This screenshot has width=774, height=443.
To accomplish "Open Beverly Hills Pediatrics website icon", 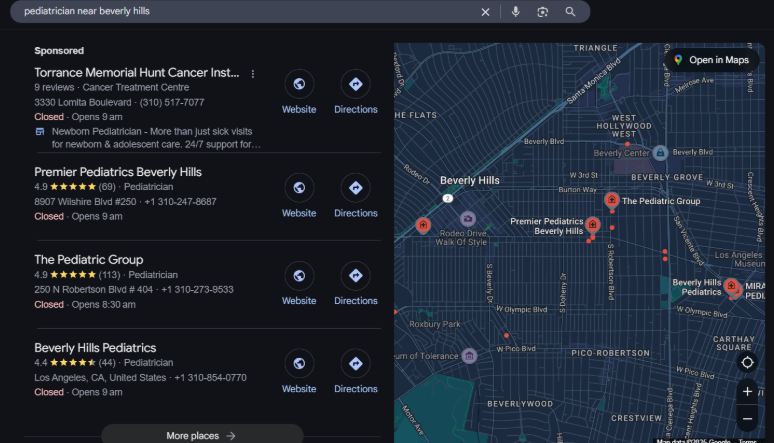I will coord(299,363).
